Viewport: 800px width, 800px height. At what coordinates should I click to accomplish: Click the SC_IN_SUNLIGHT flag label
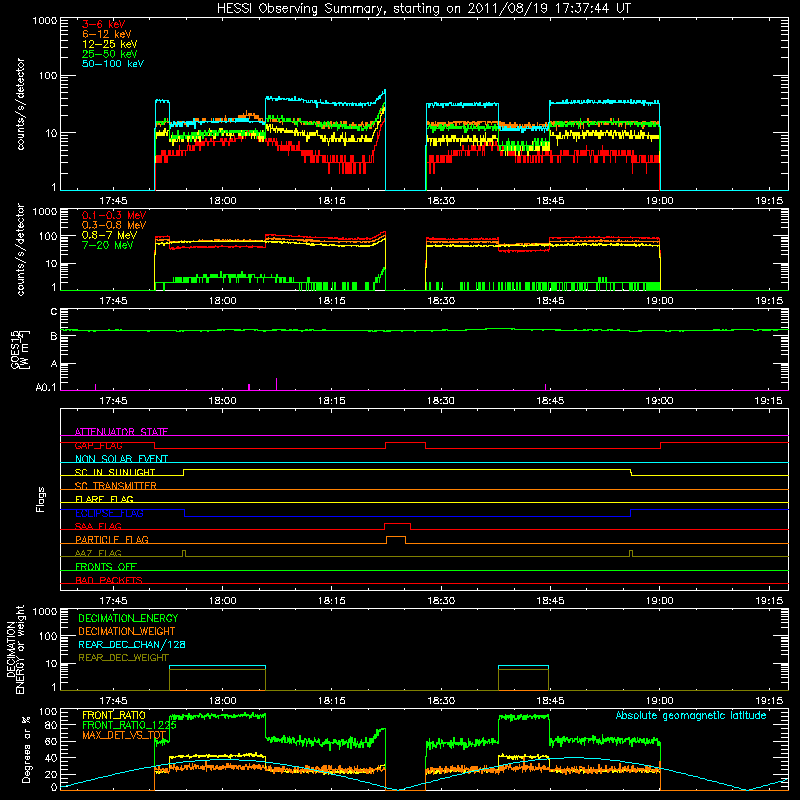[115, 472]
